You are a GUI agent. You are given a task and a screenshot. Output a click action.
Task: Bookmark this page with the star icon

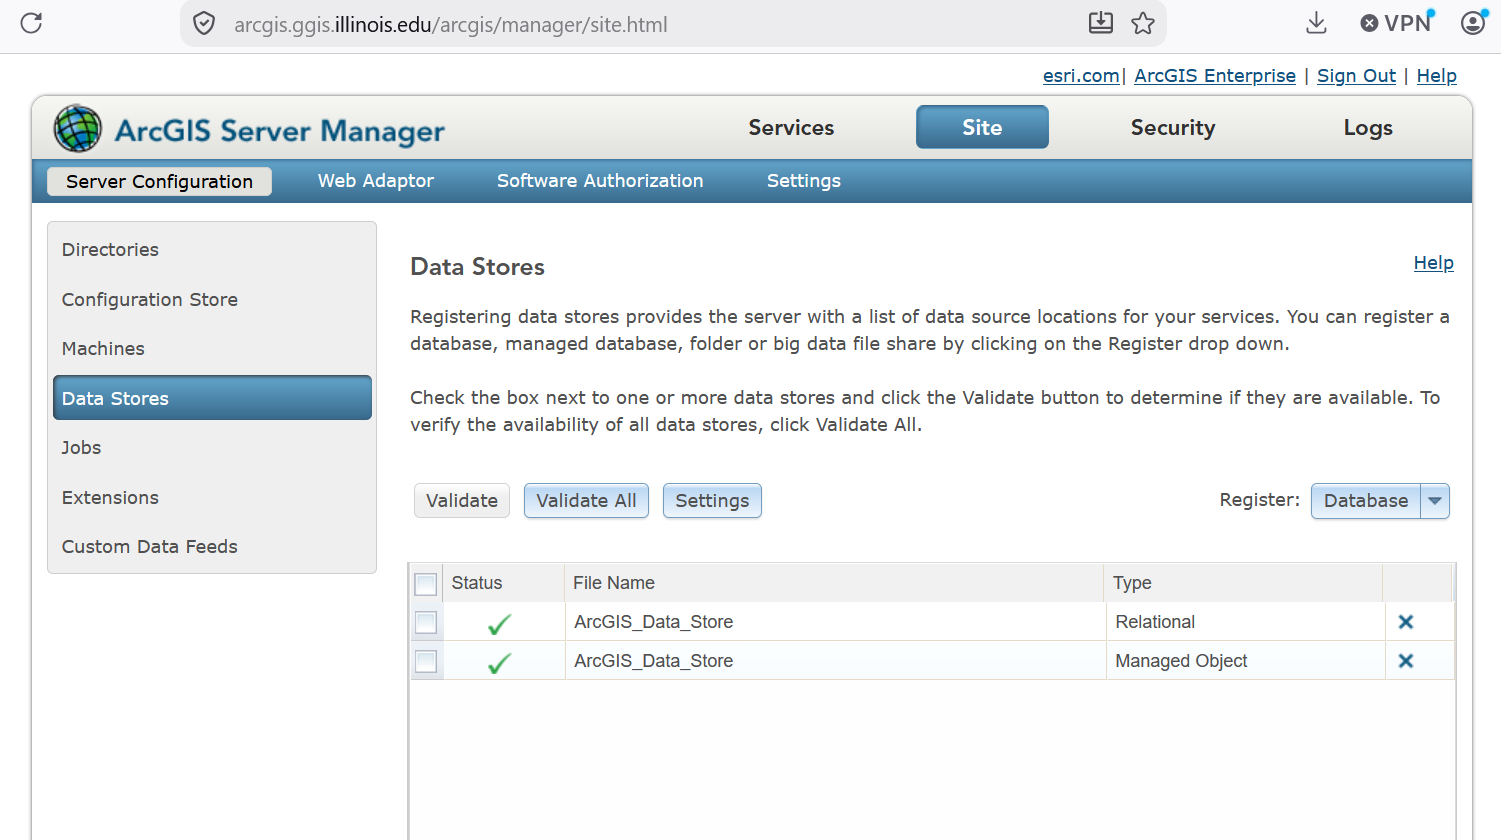click(1143, 23)
